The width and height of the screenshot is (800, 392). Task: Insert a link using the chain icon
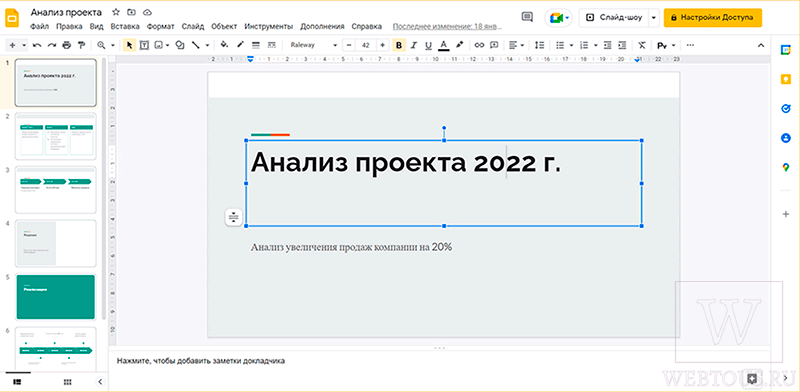point(479,45)
